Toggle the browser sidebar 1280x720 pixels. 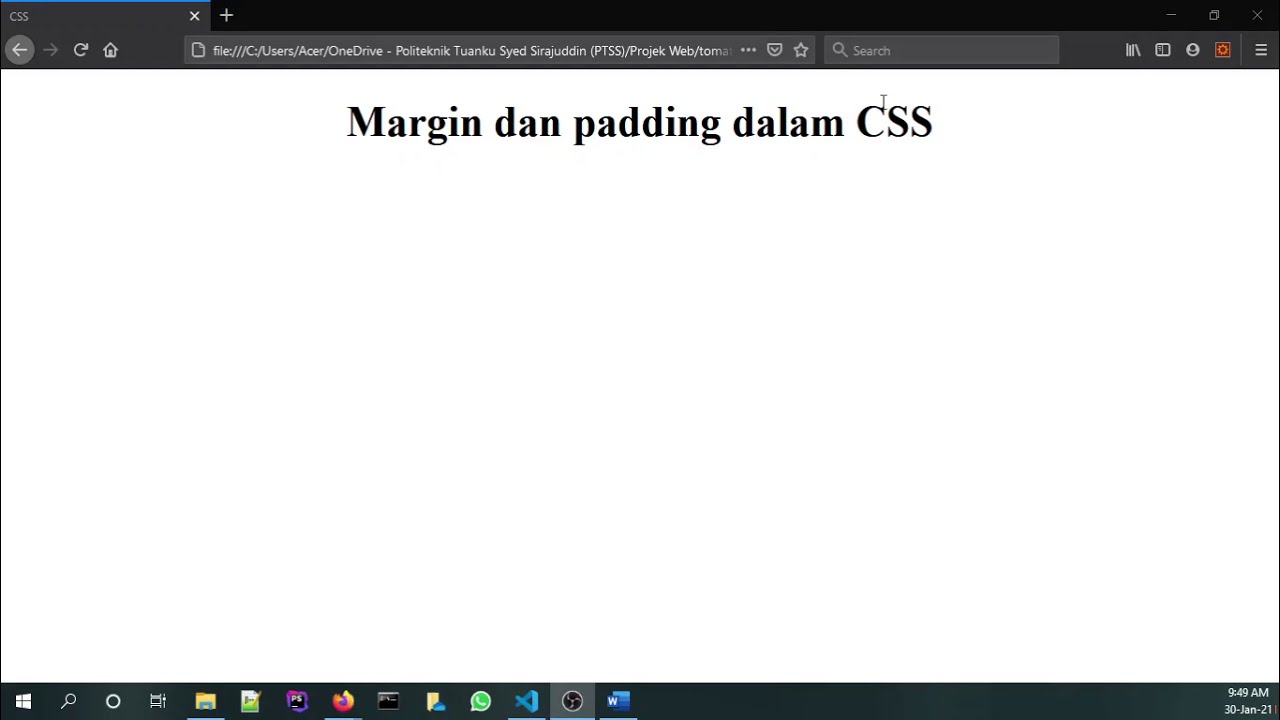click(x=1163, y=50)
